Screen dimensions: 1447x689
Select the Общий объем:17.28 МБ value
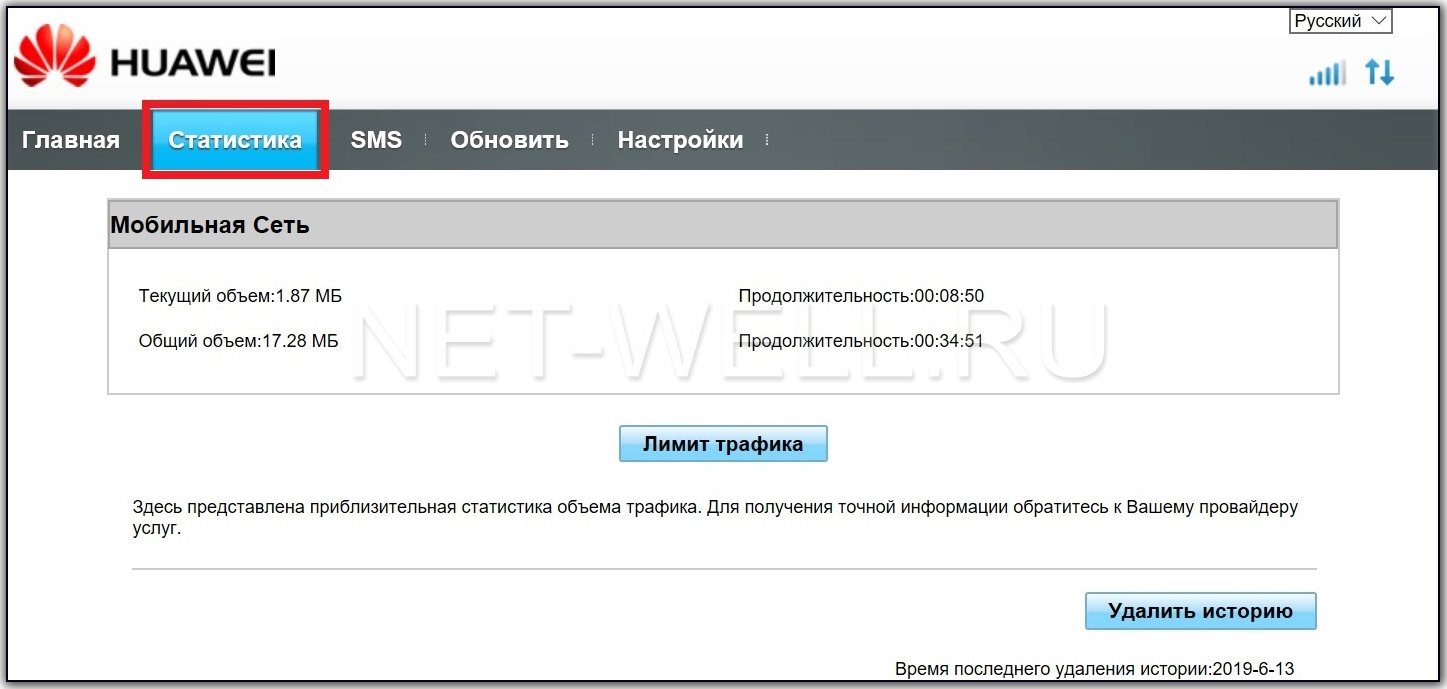tap(238, 341)
